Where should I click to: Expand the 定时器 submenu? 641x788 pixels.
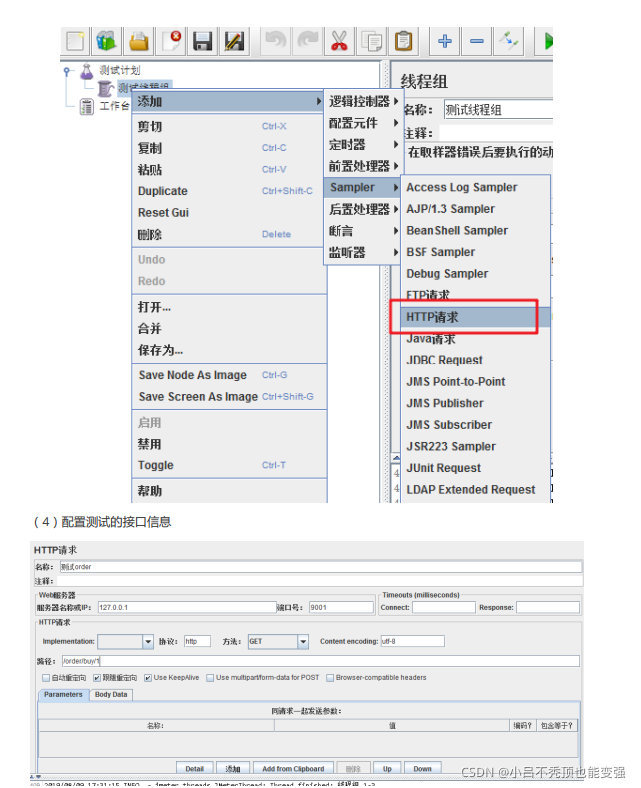[363, 145]
